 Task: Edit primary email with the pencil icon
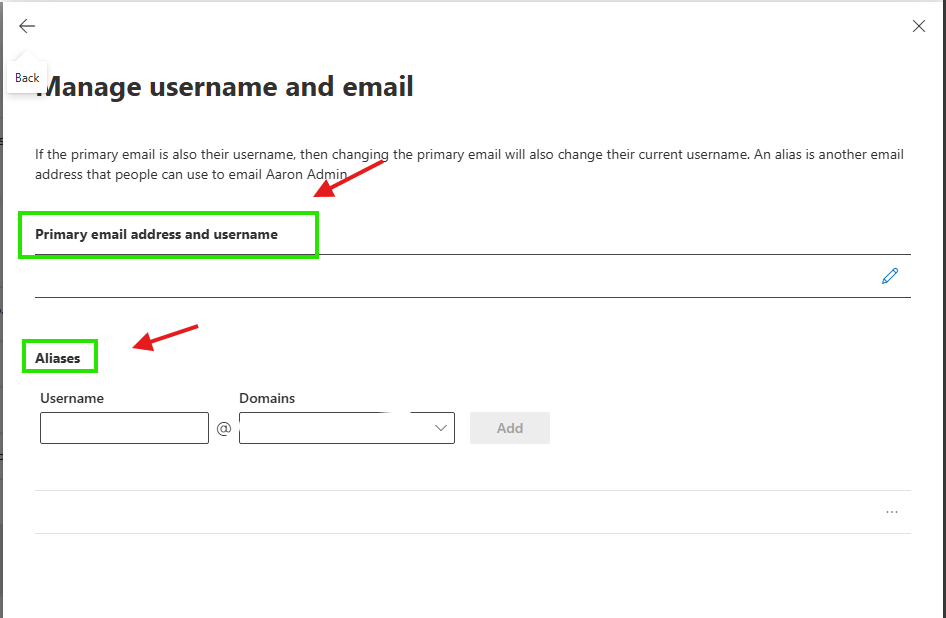pos(890,276)
